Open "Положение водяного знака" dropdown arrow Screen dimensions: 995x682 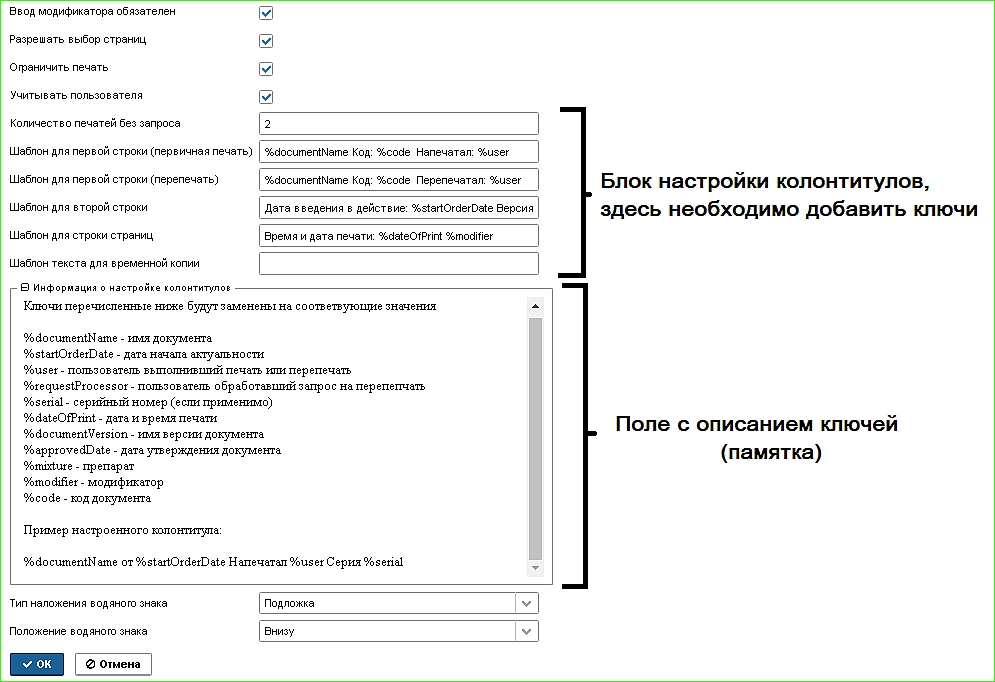coord(526,631)
